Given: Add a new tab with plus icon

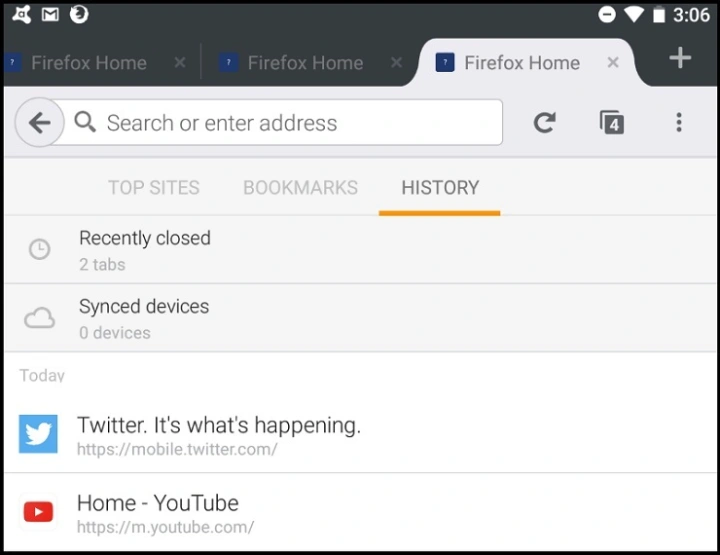Looking at the screenshot, I should (680, 59).
